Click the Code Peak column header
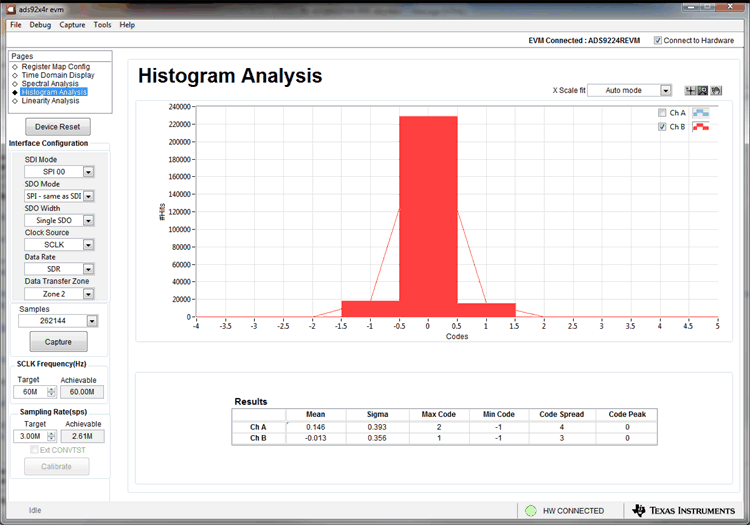This screenshot has height=526, width=751. 627,414
